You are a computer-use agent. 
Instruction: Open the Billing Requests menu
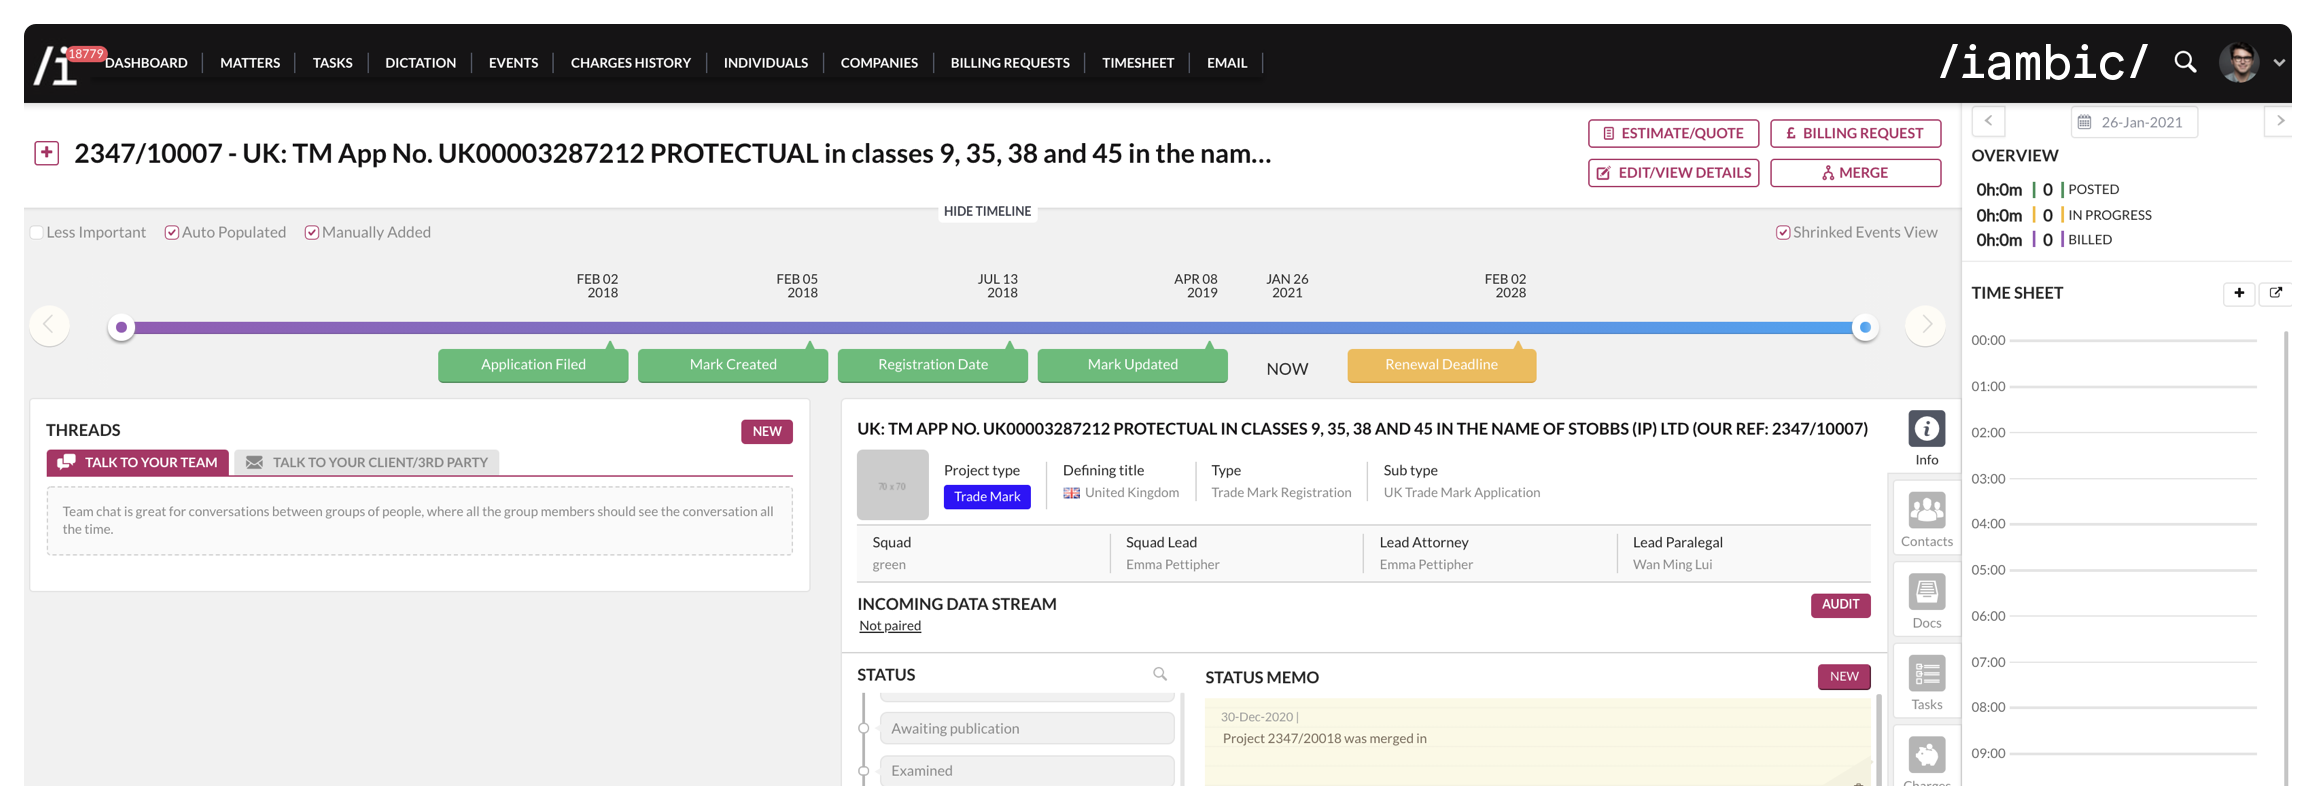click(1010, 63)
